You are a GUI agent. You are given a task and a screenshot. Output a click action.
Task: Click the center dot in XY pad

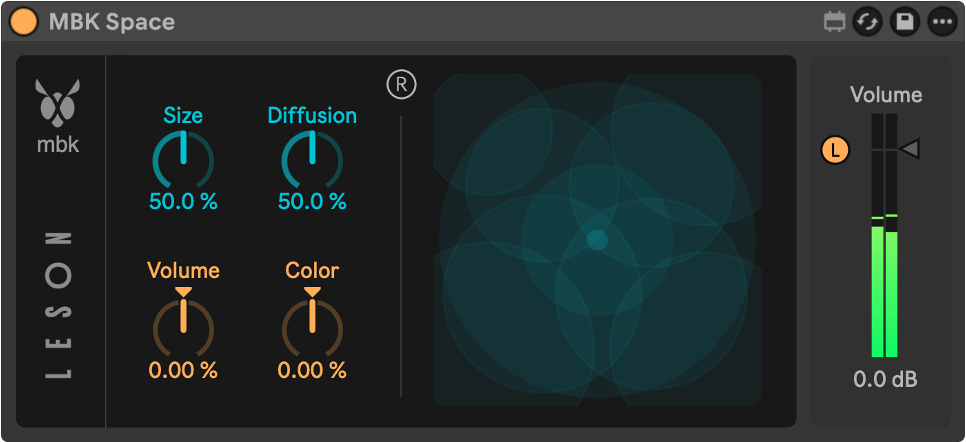[597, 240]
